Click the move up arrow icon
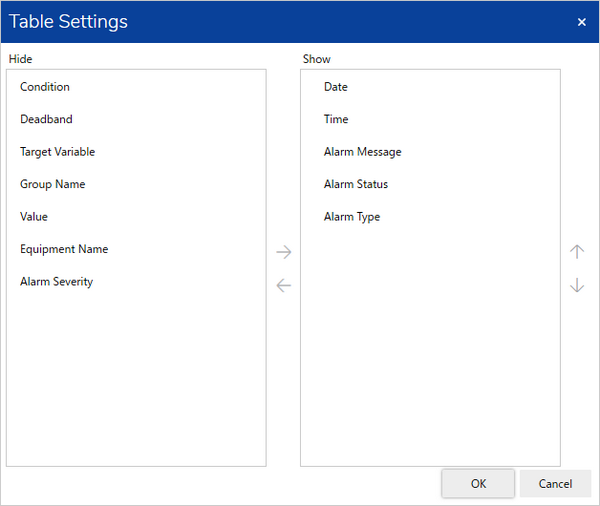Screen dimensions: 600x506 [577, 252]
